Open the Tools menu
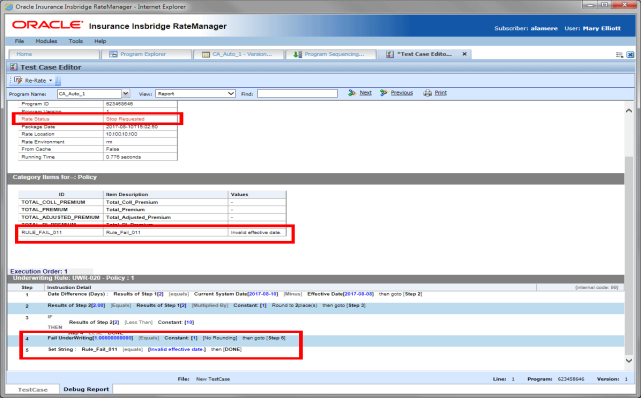Viewport: 641px width, 398px height. (x=76, y=41)
